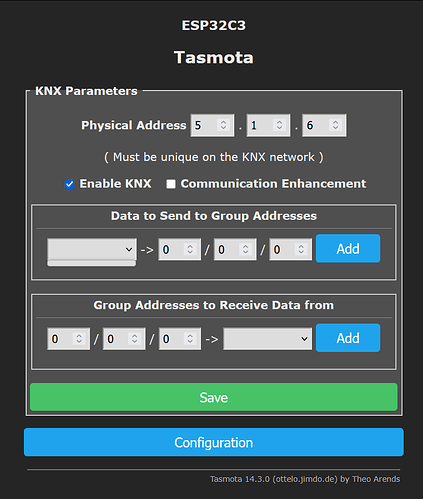The height and width of the screenshot is (499, 423).
Task: Click Add in Data to Send section
Action: (x=348, y=248)
